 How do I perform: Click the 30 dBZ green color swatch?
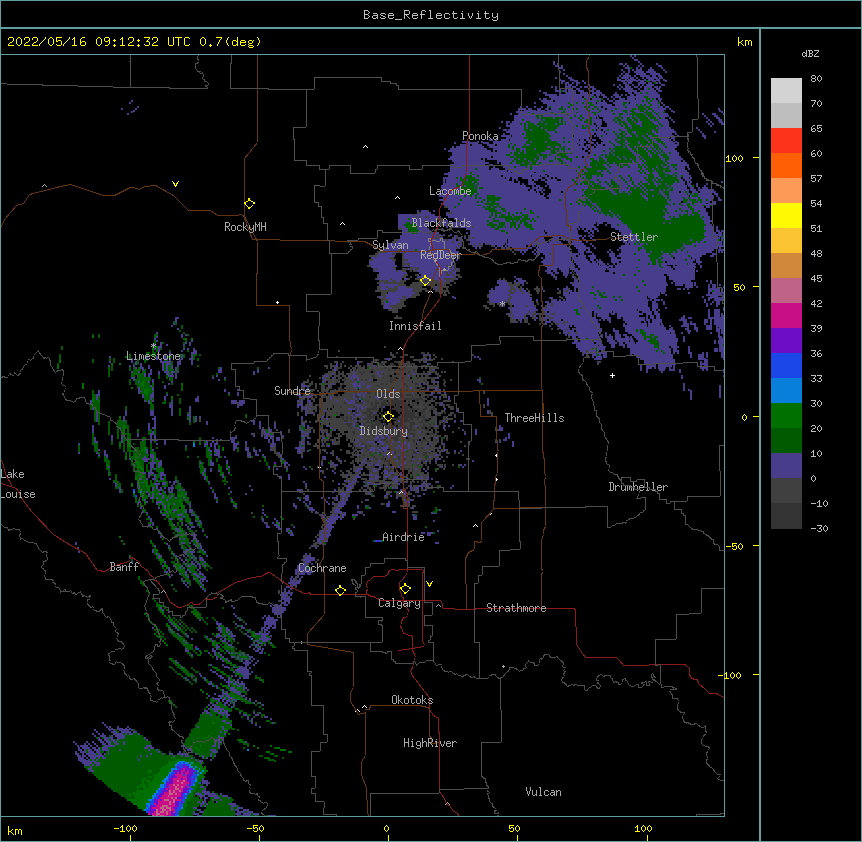tap(786, 416)
